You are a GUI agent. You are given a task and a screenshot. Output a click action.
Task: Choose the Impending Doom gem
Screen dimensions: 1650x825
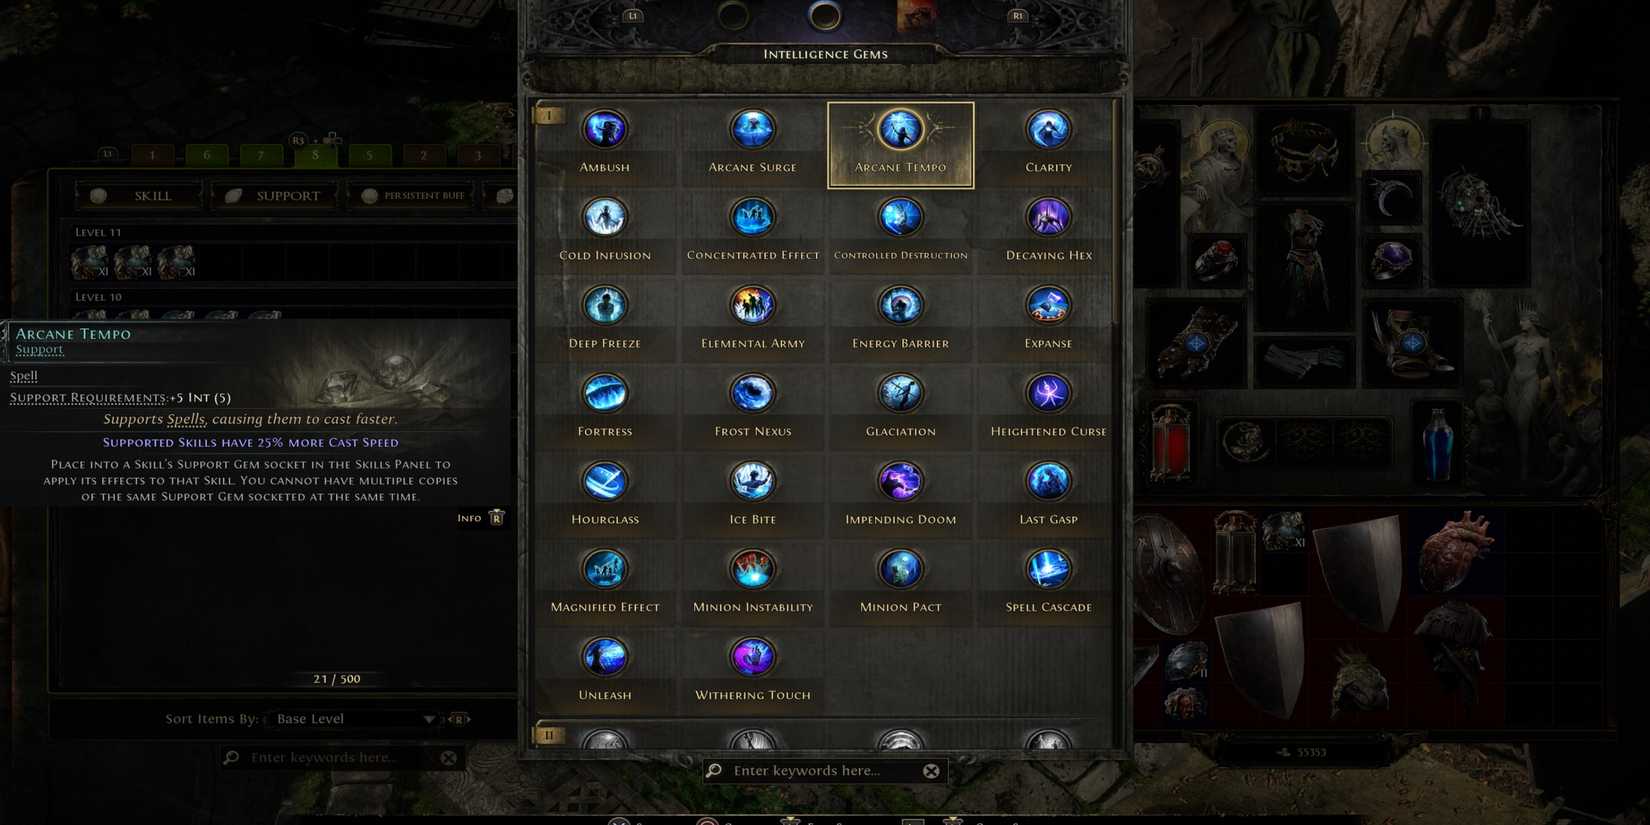tap(900, 496)
